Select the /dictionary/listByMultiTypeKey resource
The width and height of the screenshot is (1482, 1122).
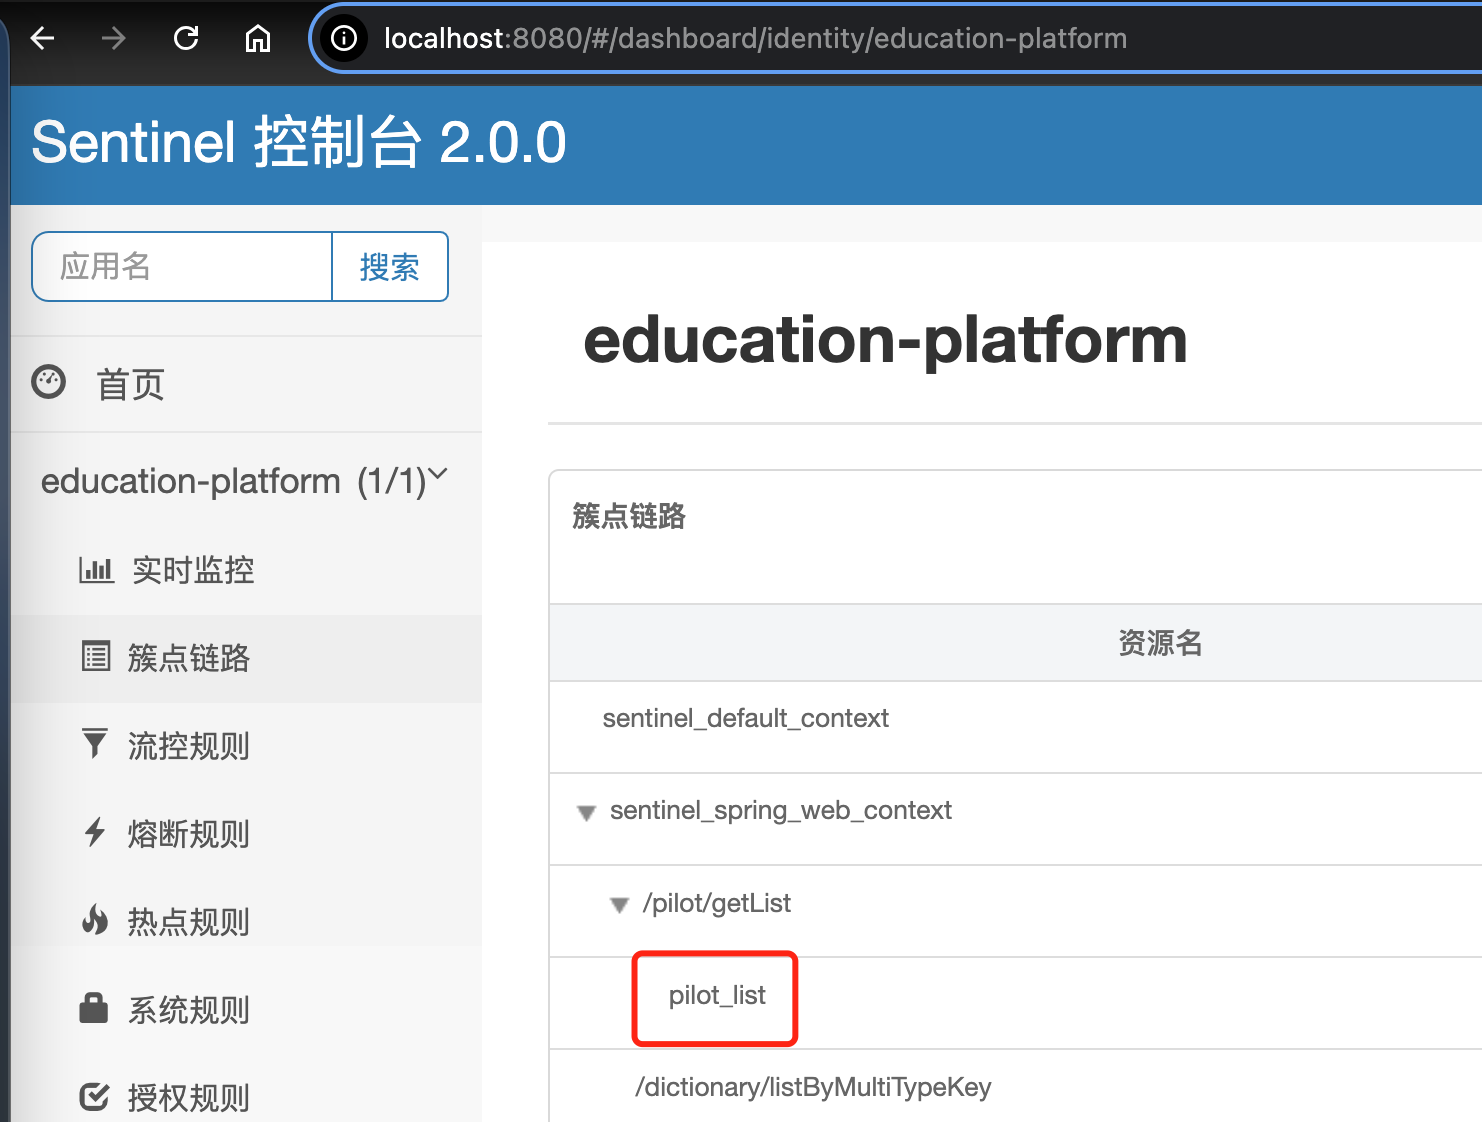(813, 1087)
